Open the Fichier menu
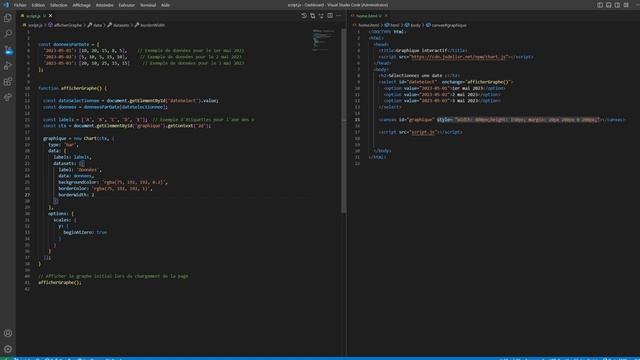This screenshot has height=360, width=640. click(20, 5)
